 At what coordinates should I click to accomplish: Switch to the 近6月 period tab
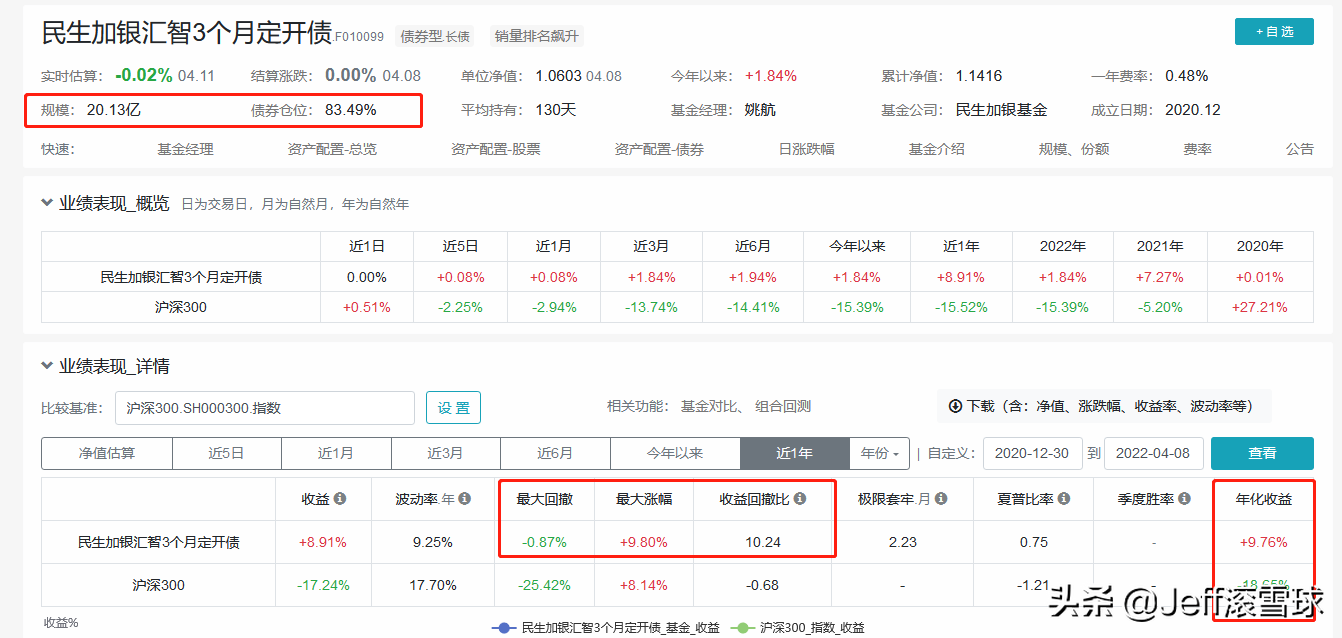pos(555,453)
